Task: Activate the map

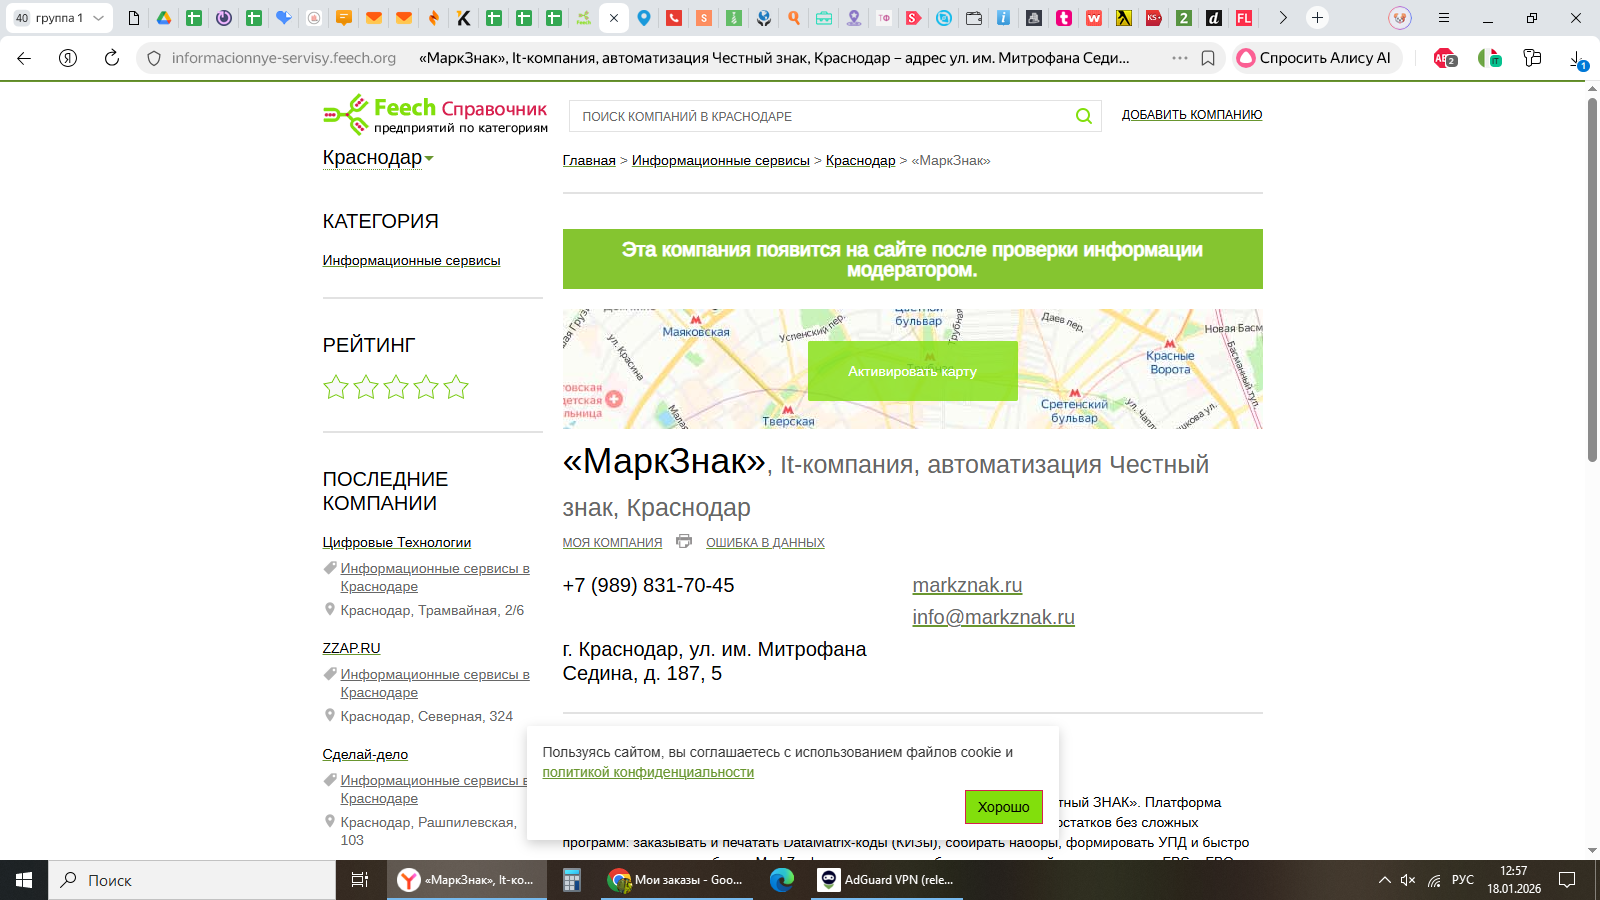Action: 913,371
